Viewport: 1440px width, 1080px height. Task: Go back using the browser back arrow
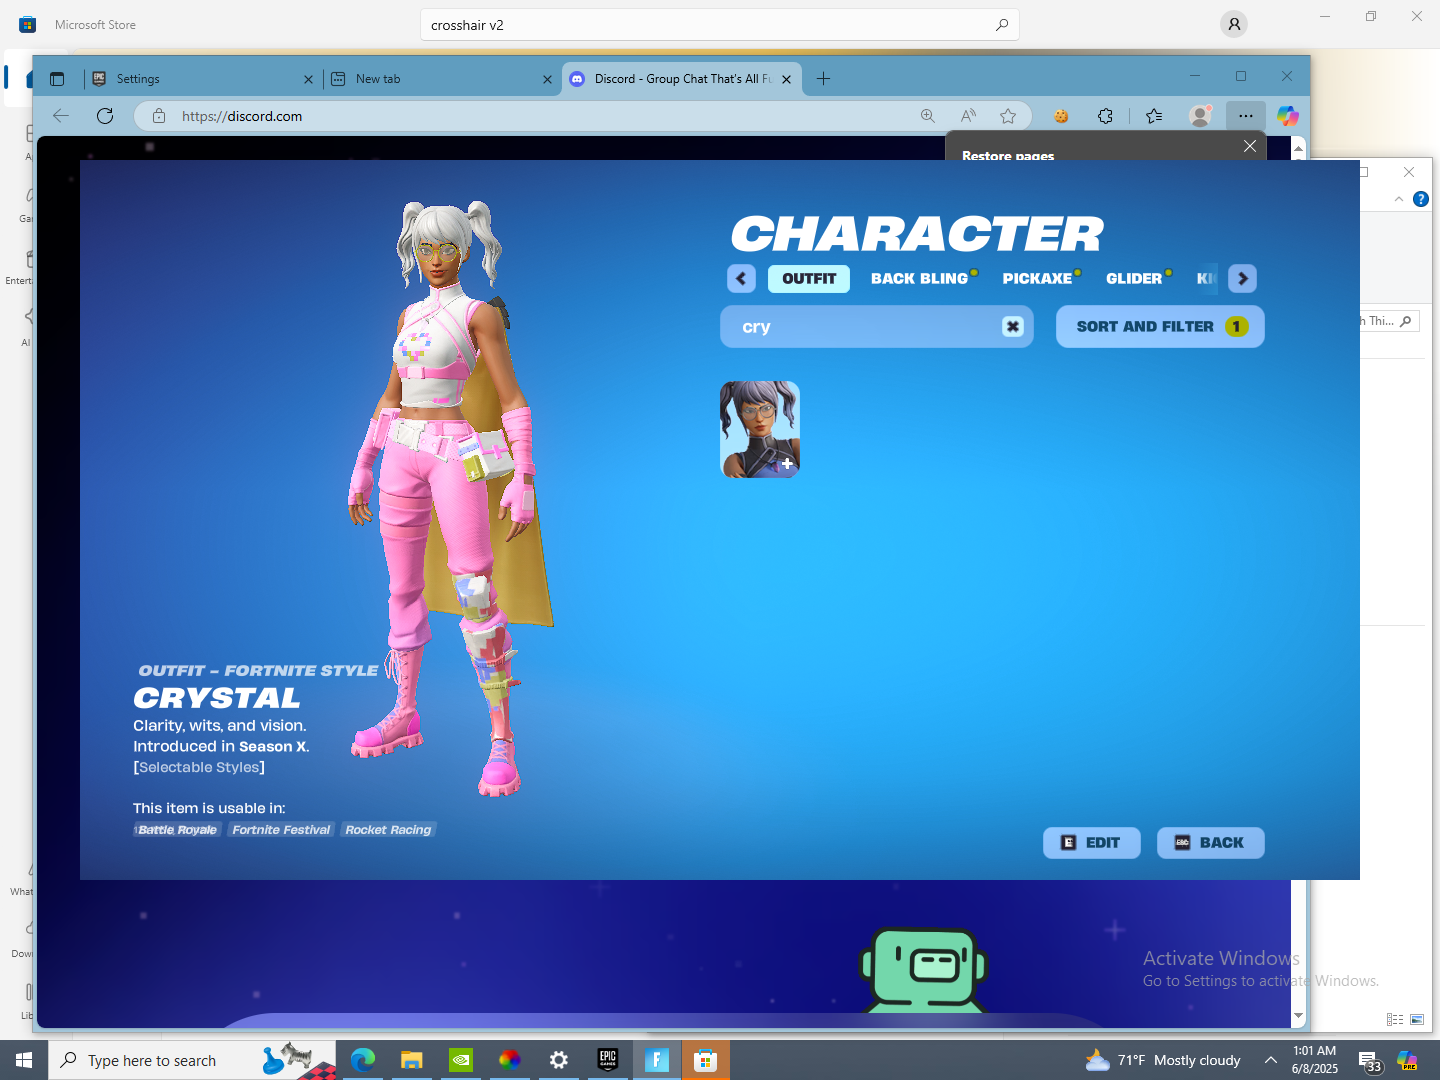click(x=61, y=116)
